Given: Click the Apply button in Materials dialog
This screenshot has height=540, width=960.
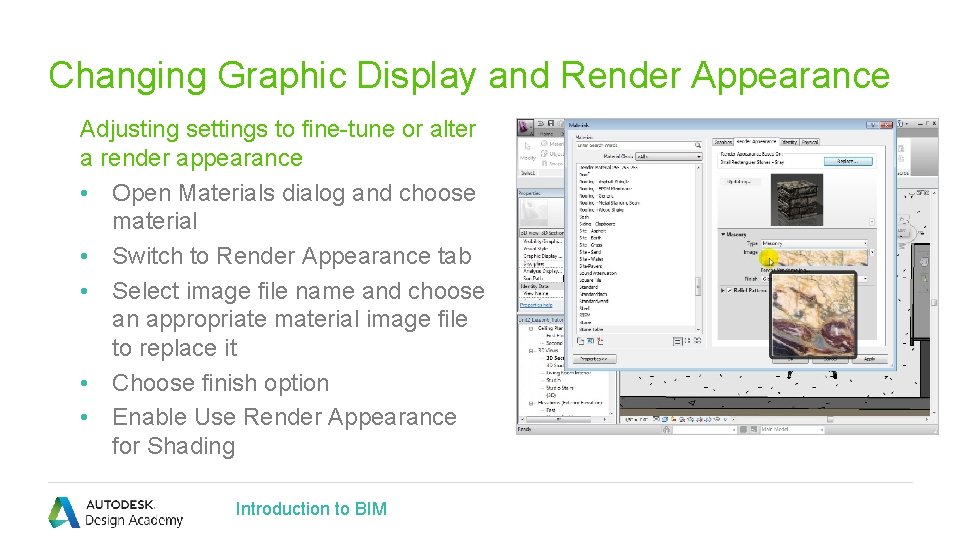Looking at the screenshot, I should [869, 359].
